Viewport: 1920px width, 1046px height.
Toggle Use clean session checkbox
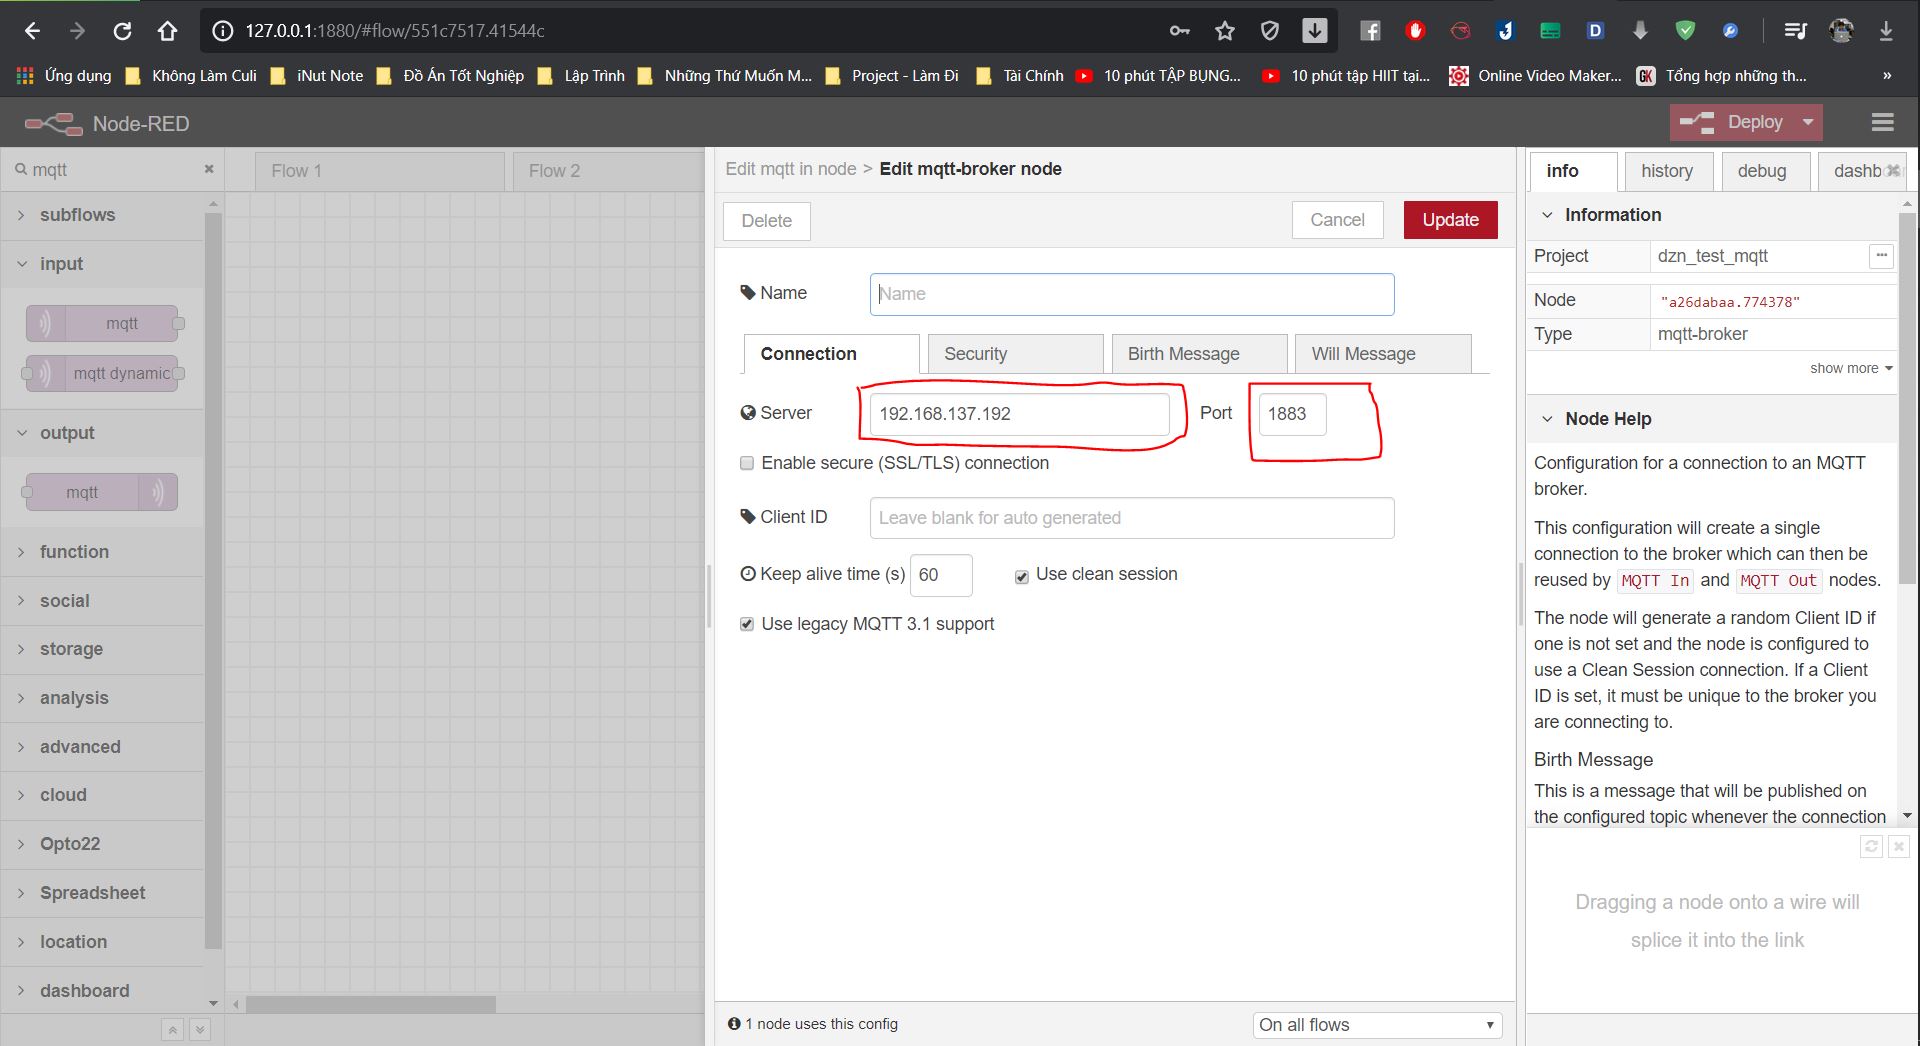[x=1022, y=576]
